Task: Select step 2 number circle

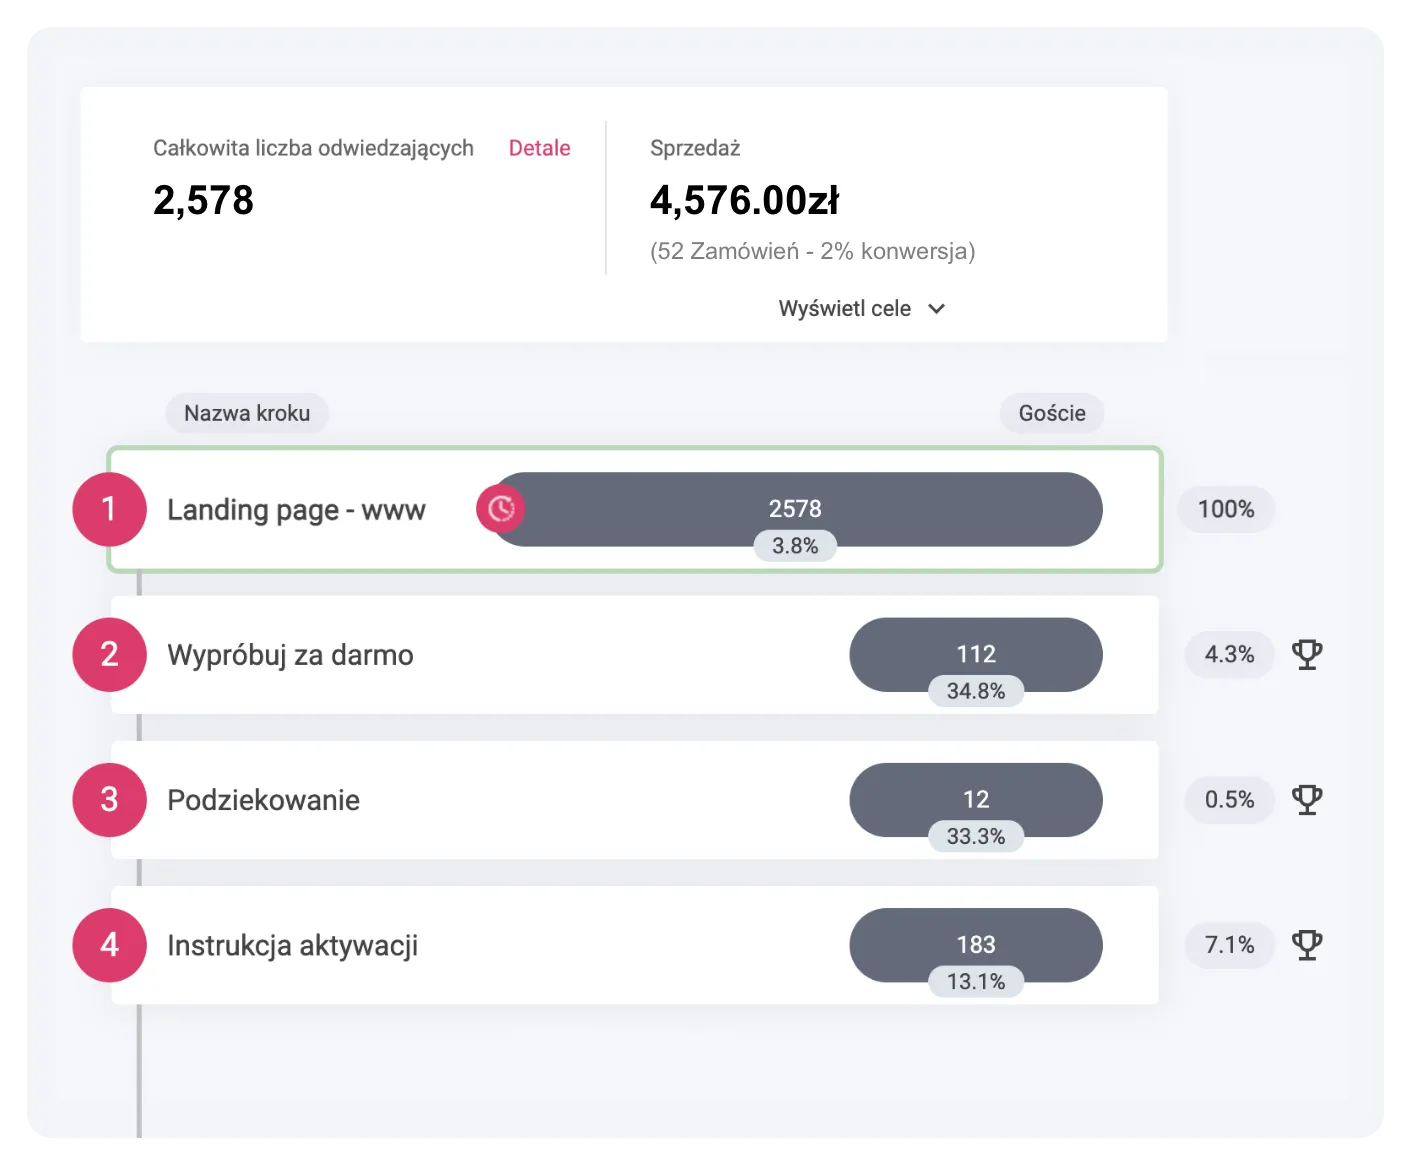Action: click(x=110, y=655)
